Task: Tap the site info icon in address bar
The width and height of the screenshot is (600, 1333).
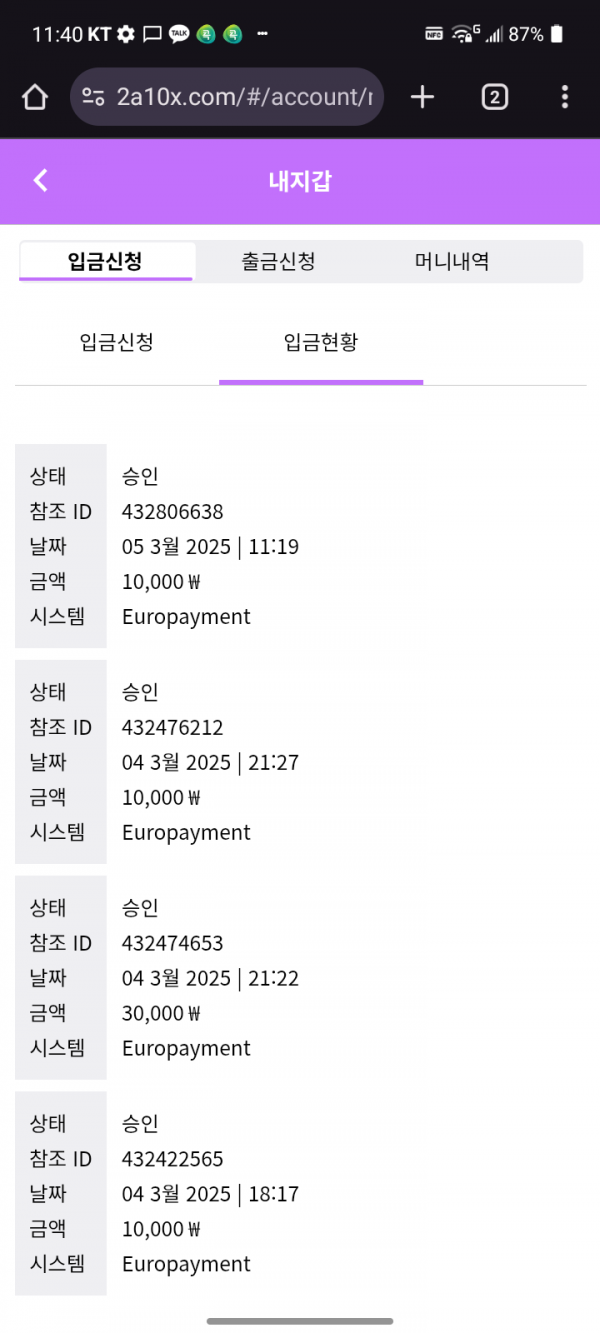Action: pos(94,97)
